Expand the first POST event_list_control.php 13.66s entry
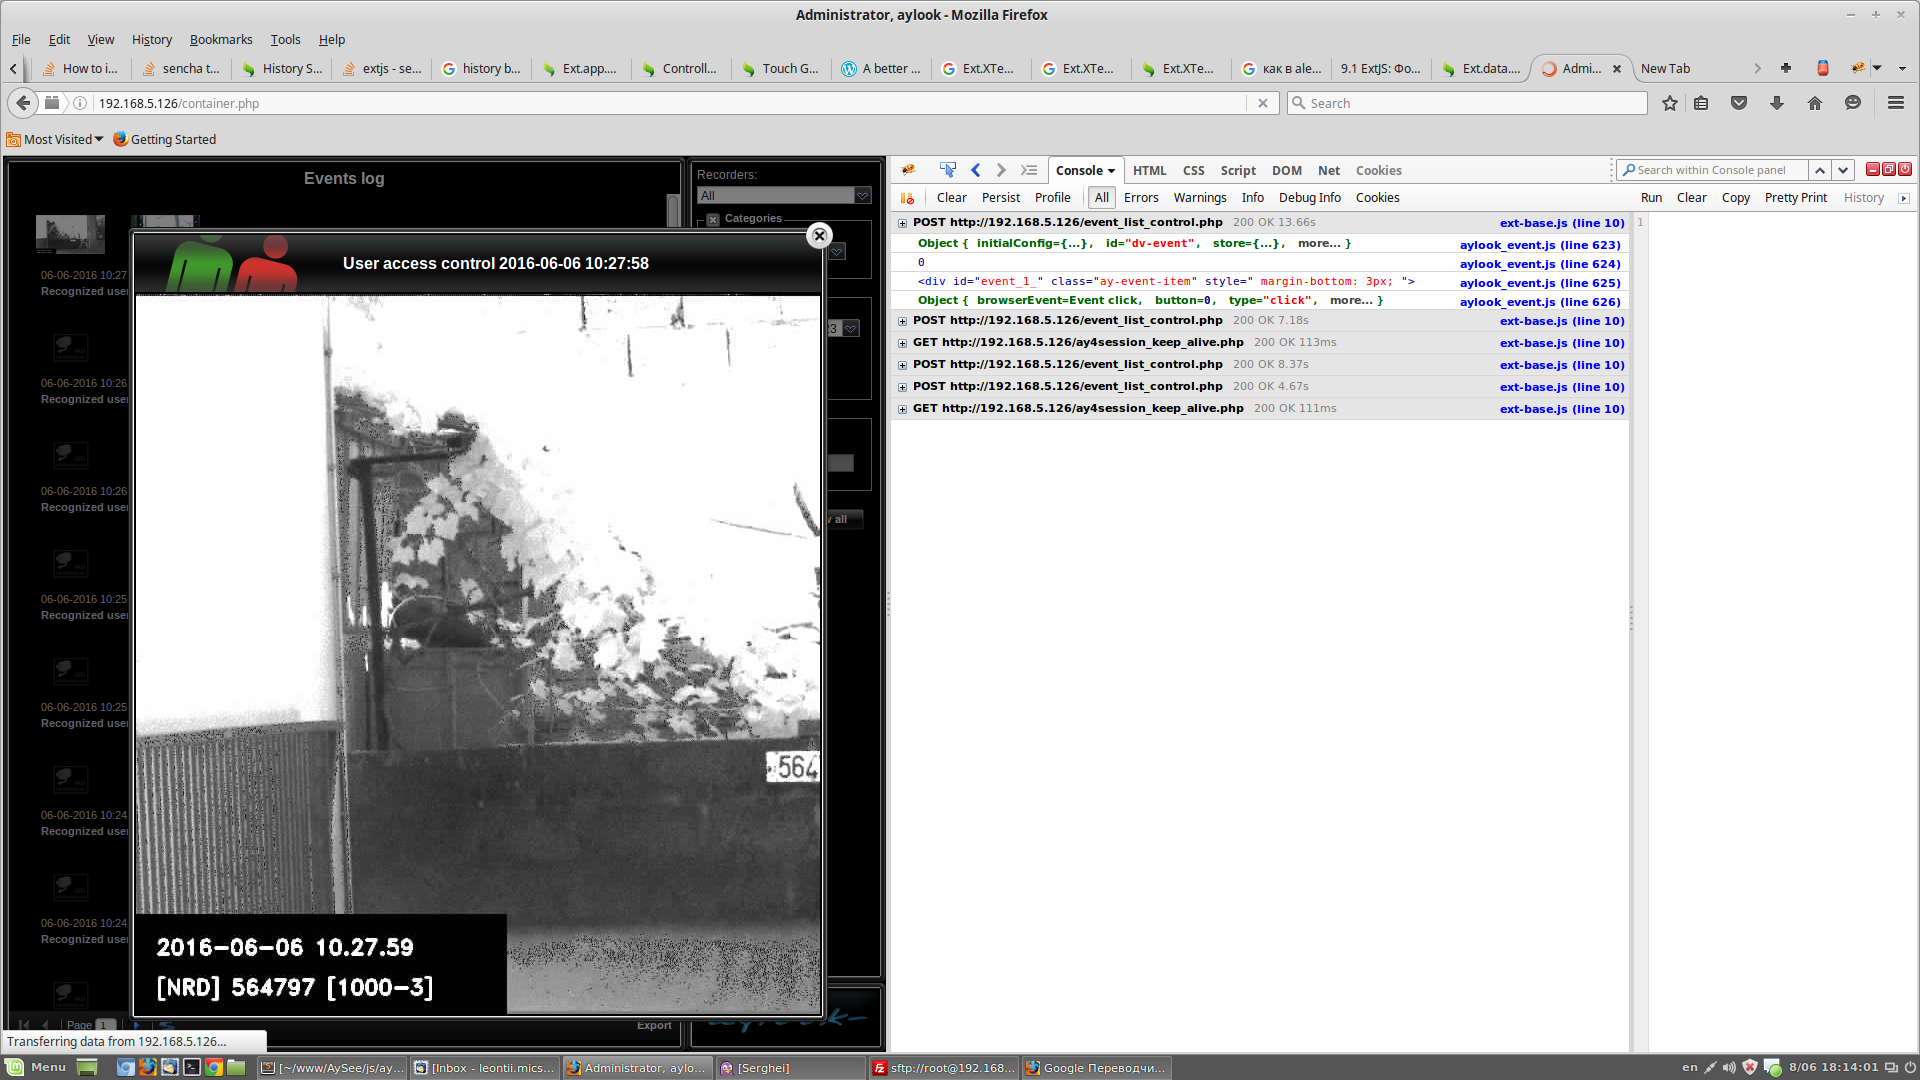The width and height of the screenshot is (1920, 1080). coord(902,223)
